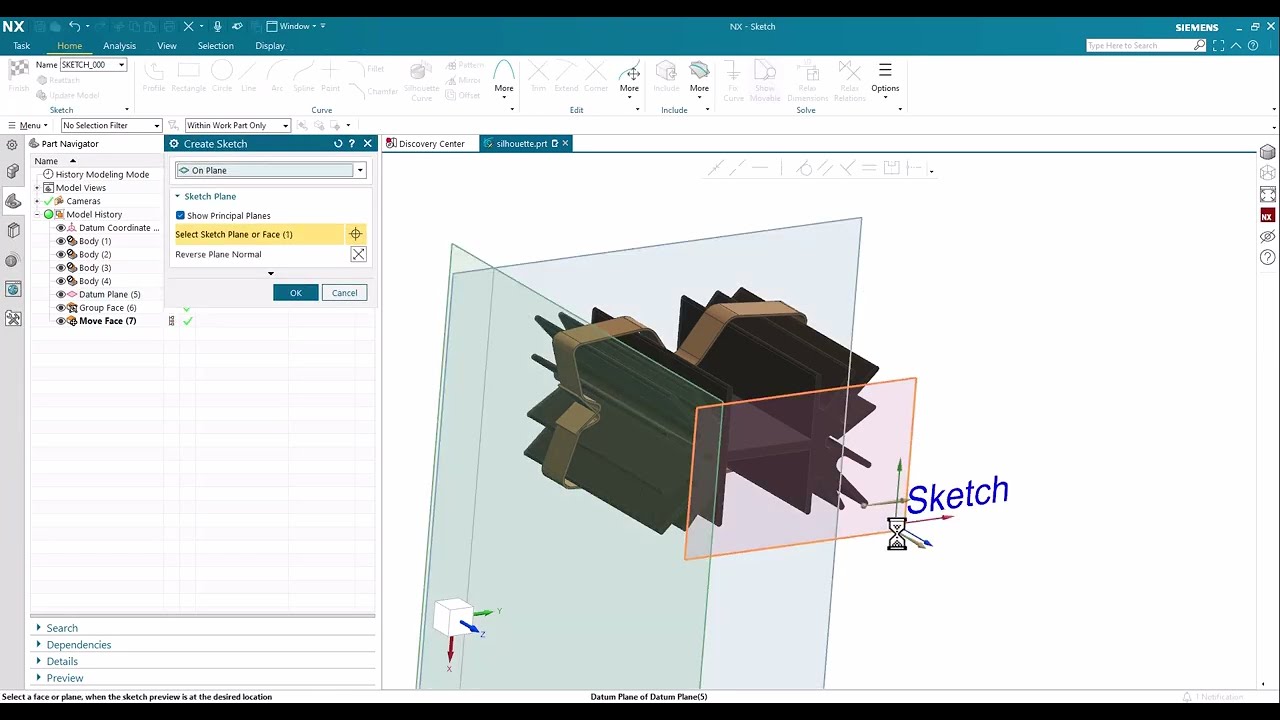The width and height of the screenshot is (1280, 720).
Task: Expand the Preview panel
Action: coord(39,678)
